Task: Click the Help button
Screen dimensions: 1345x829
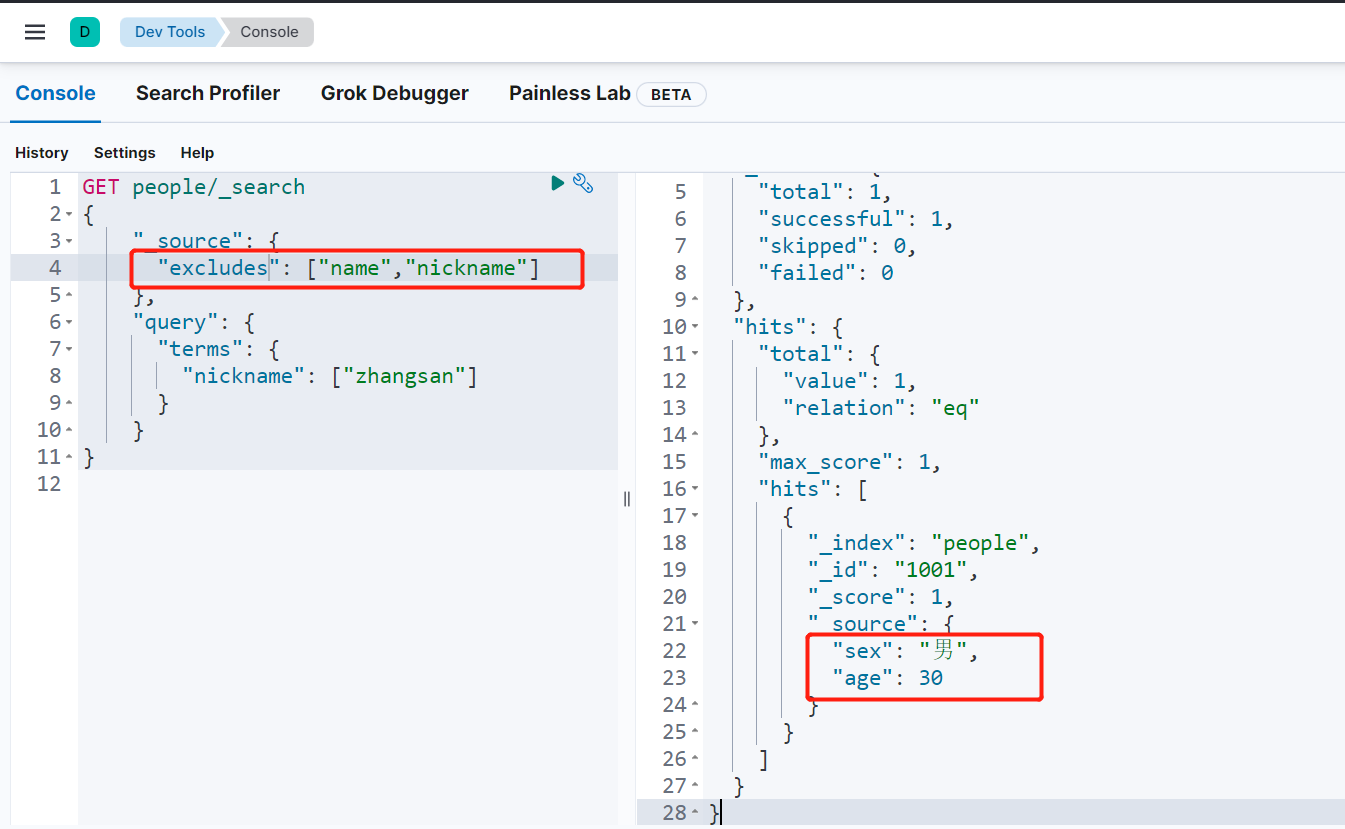Action: pos(197,153)
